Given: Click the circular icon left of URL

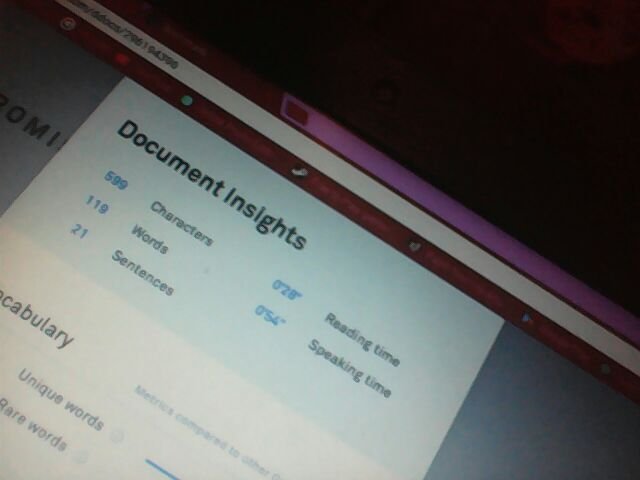Looking at the screenshot, I should 68,24.
